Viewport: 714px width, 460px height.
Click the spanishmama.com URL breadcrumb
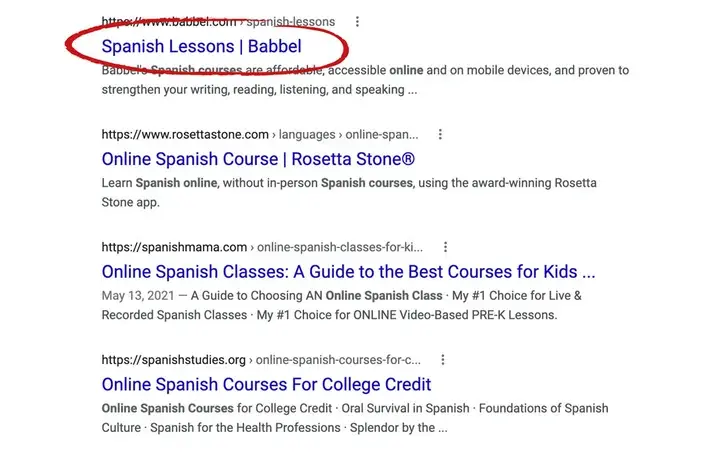[174, 247]
